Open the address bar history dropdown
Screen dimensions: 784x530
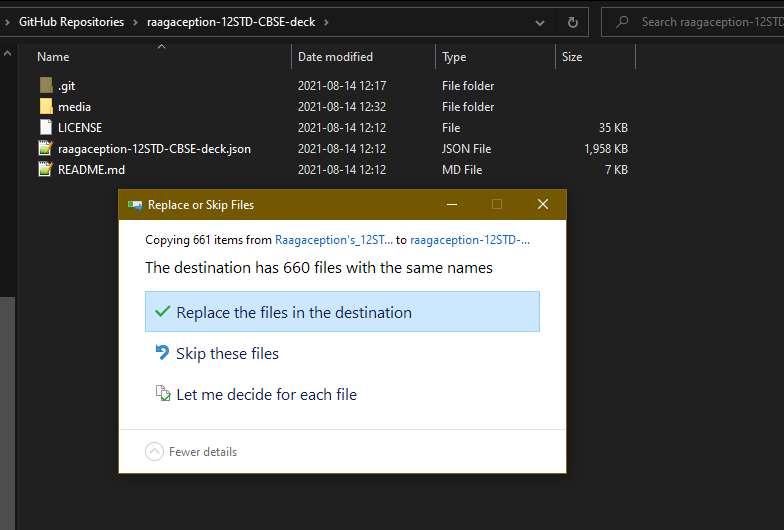click(541, 21)
